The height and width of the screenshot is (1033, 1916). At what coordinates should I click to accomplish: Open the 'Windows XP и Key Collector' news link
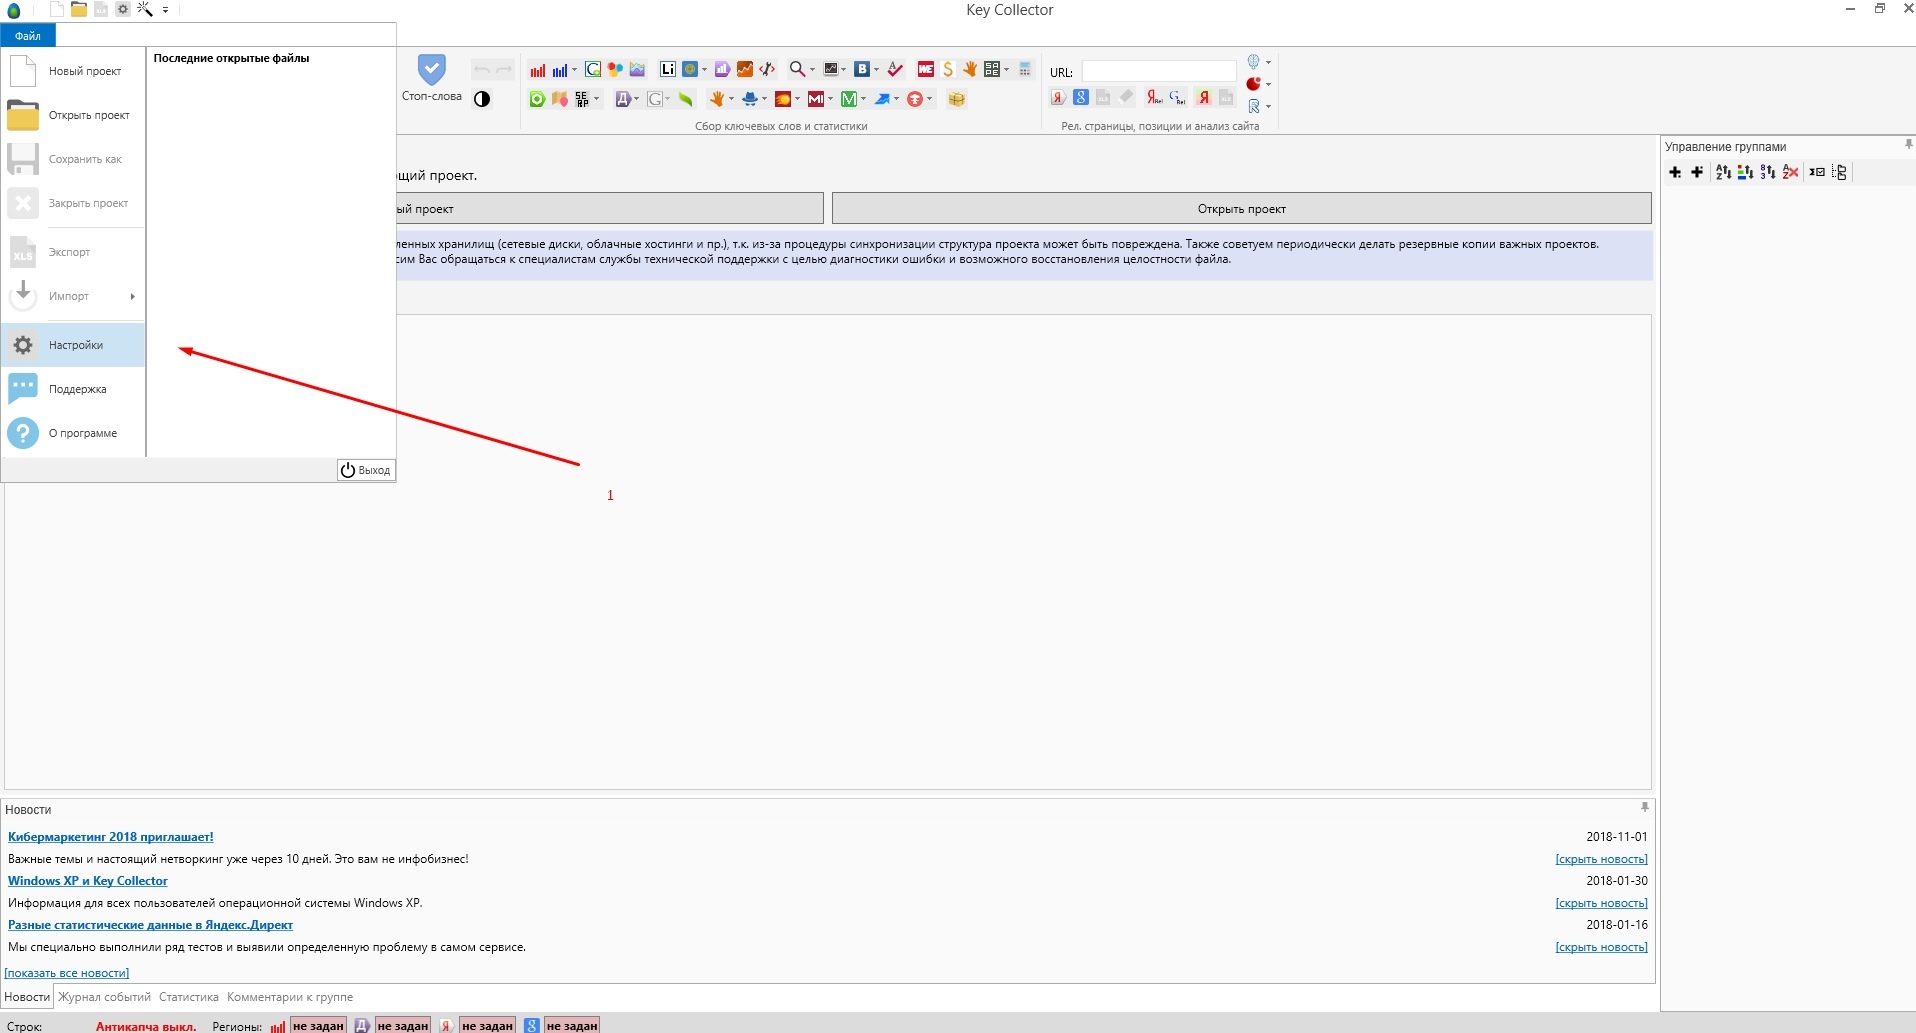[x=88, y=881]
